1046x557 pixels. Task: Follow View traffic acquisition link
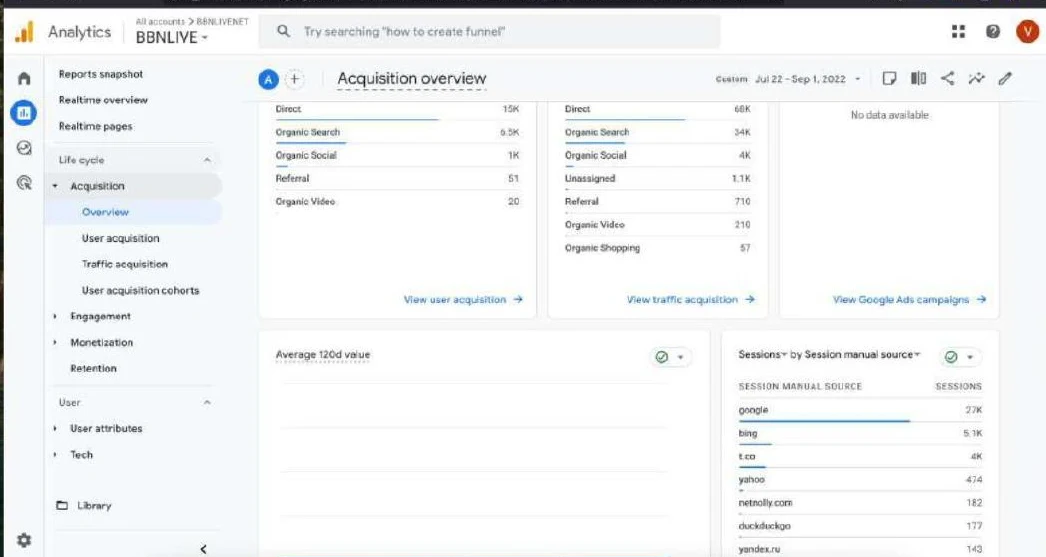coord(690,300)
